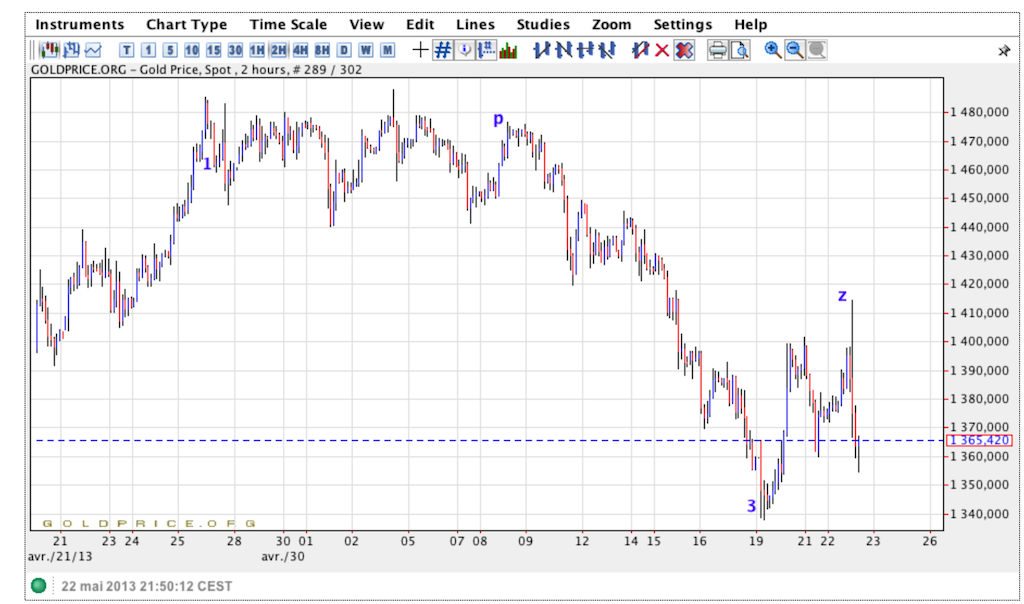Click the 1 365,420 price label
The image size is (1024, 604).
980,440
